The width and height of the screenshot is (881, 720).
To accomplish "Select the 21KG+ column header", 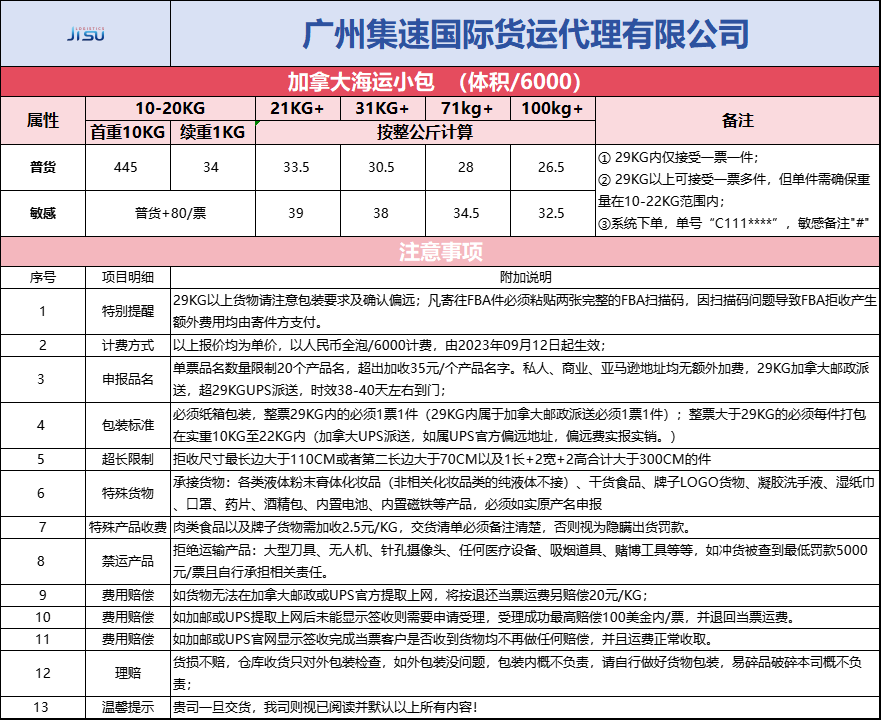I will click(x=298, y=108).
